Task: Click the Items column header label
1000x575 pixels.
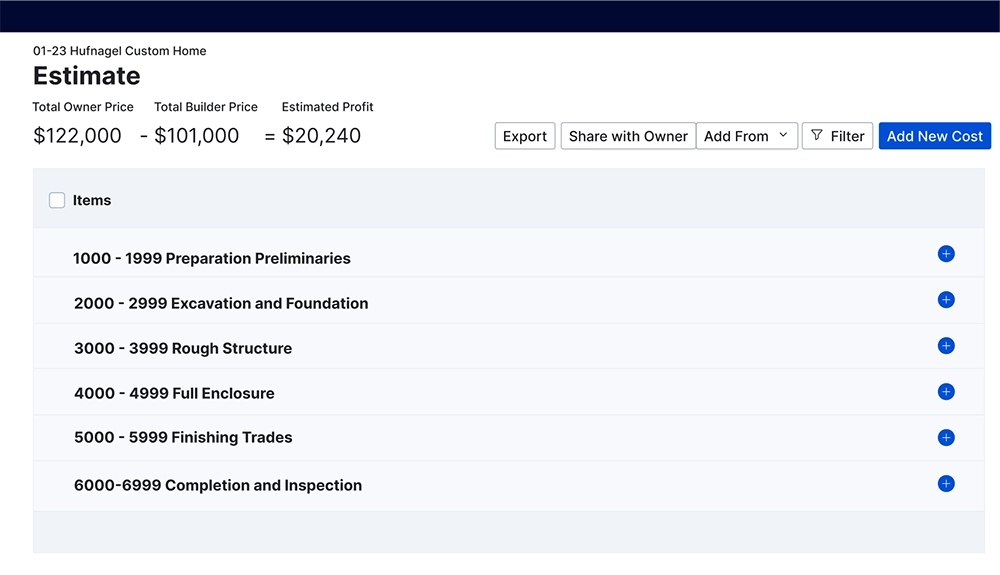Action: click(x=92, y=200)
